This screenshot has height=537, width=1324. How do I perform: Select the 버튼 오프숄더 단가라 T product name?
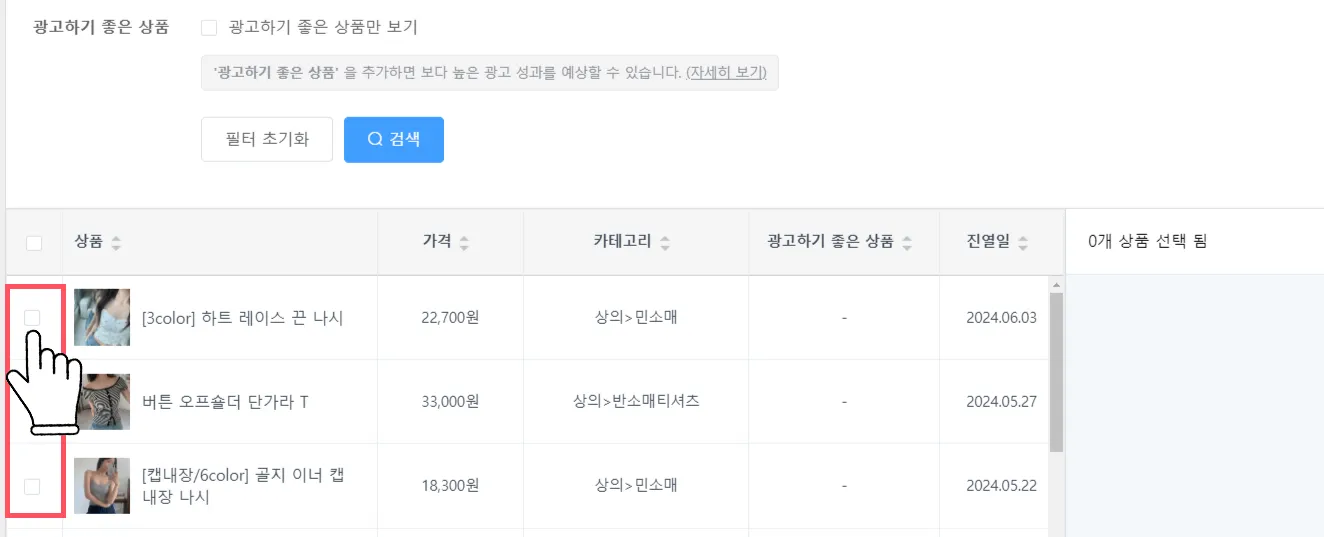tap(226, 402)
